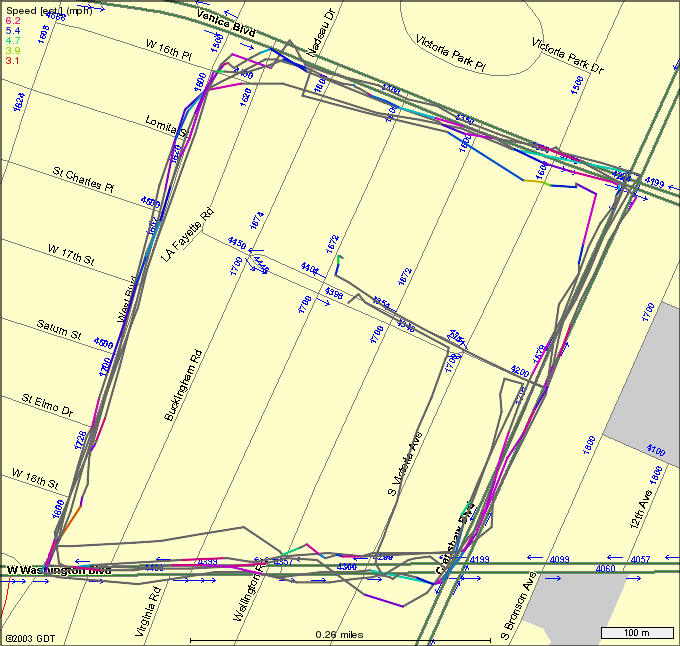The height and width of the screenshot is (646, 680).
Task: Click the S Bronson Ave label
Action: [519, 605]
